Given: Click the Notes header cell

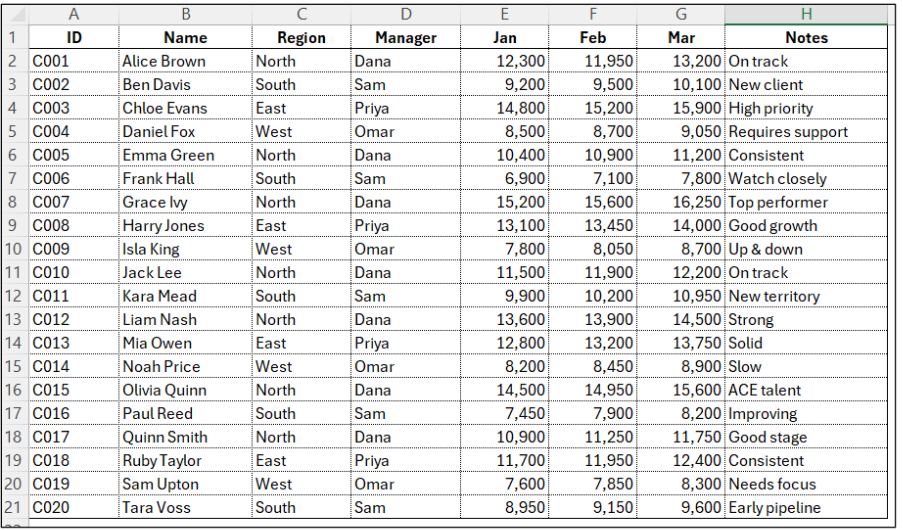Looking at the screenshot, I should pos(806,38).
